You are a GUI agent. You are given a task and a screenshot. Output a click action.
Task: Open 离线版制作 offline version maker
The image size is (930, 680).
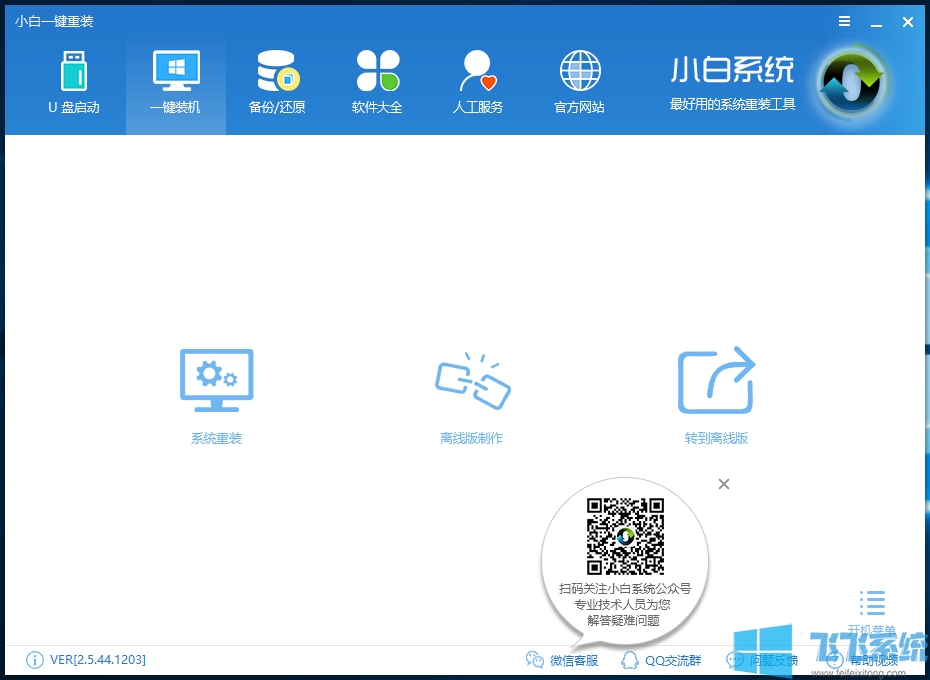471,390
